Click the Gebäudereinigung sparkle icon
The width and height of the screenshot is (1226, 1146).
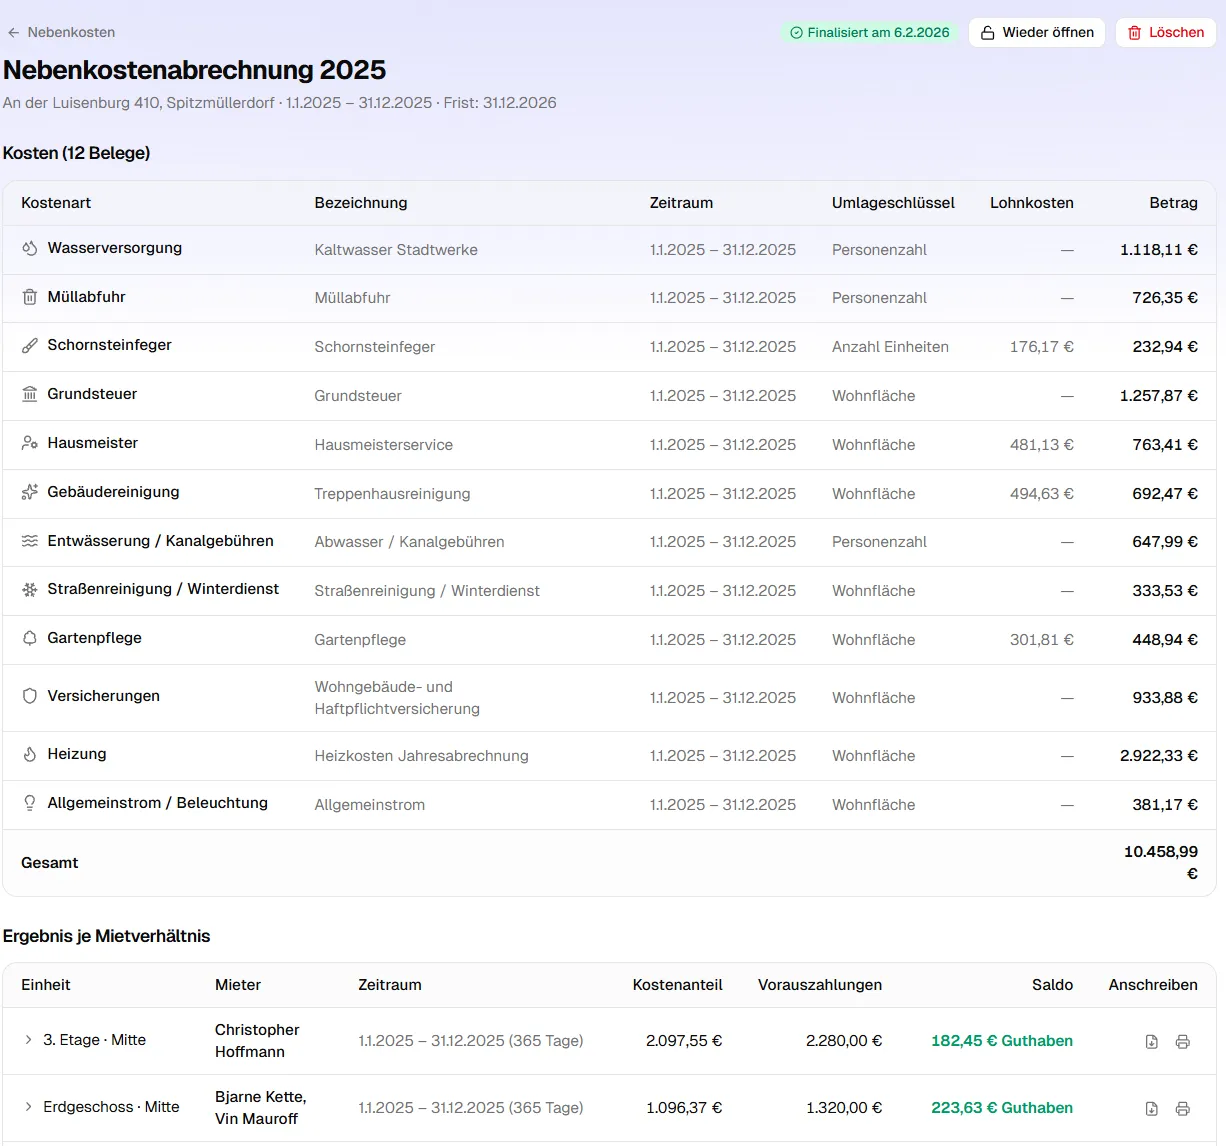point(30,492)
